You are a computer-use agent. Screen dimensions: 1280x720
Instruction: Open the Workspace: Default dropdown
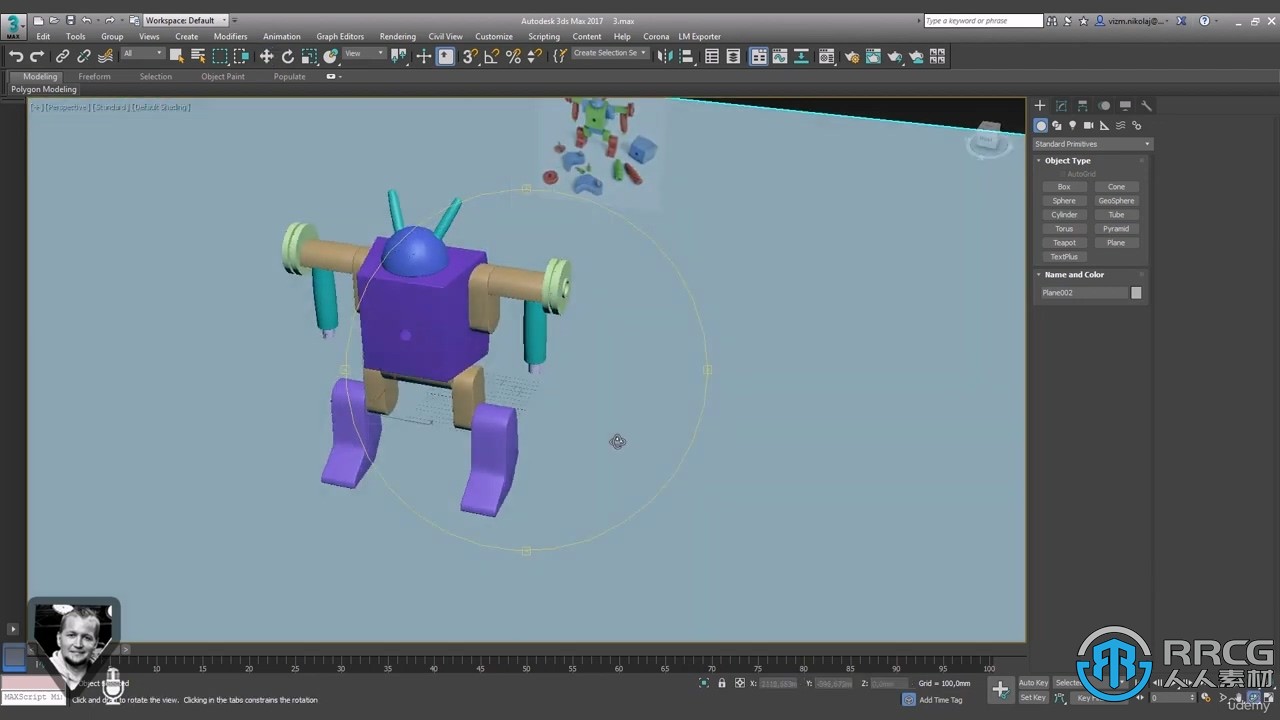[186, 20]
